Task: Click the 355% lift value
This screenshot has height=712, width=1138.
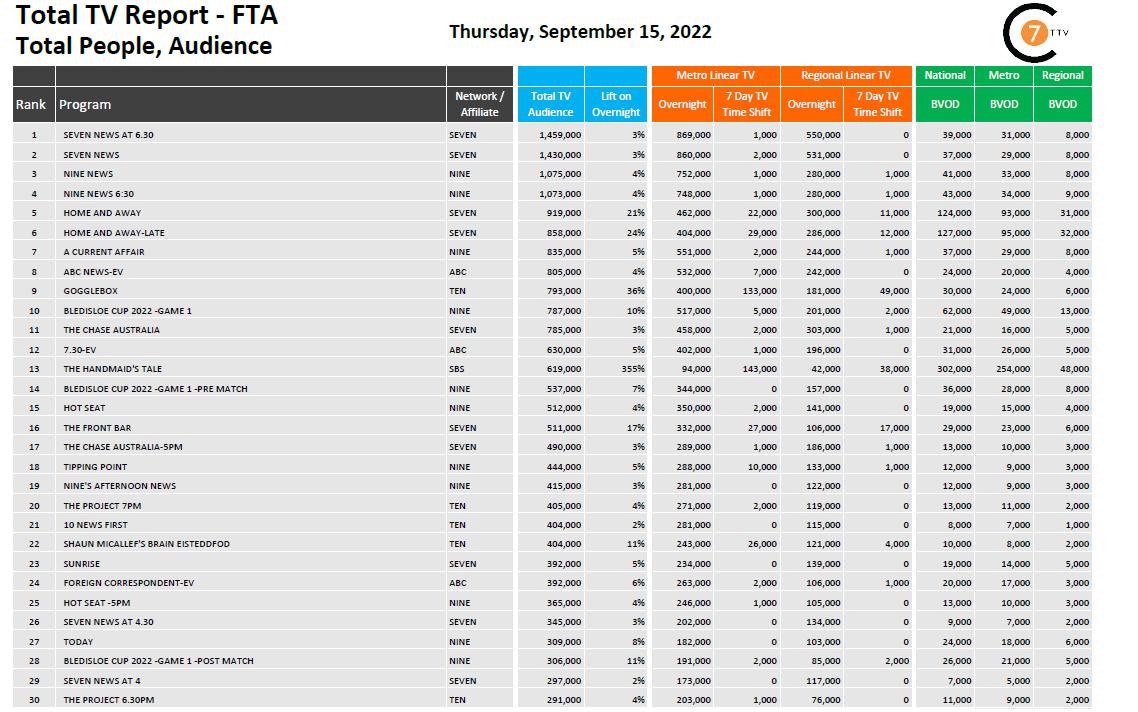Action: tap(632, 369)
